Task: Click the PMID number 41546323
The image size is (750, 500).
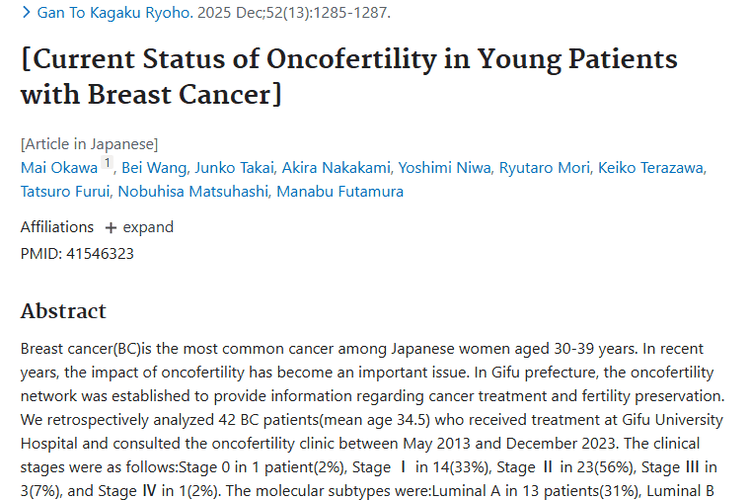Action: coord(100,254)
